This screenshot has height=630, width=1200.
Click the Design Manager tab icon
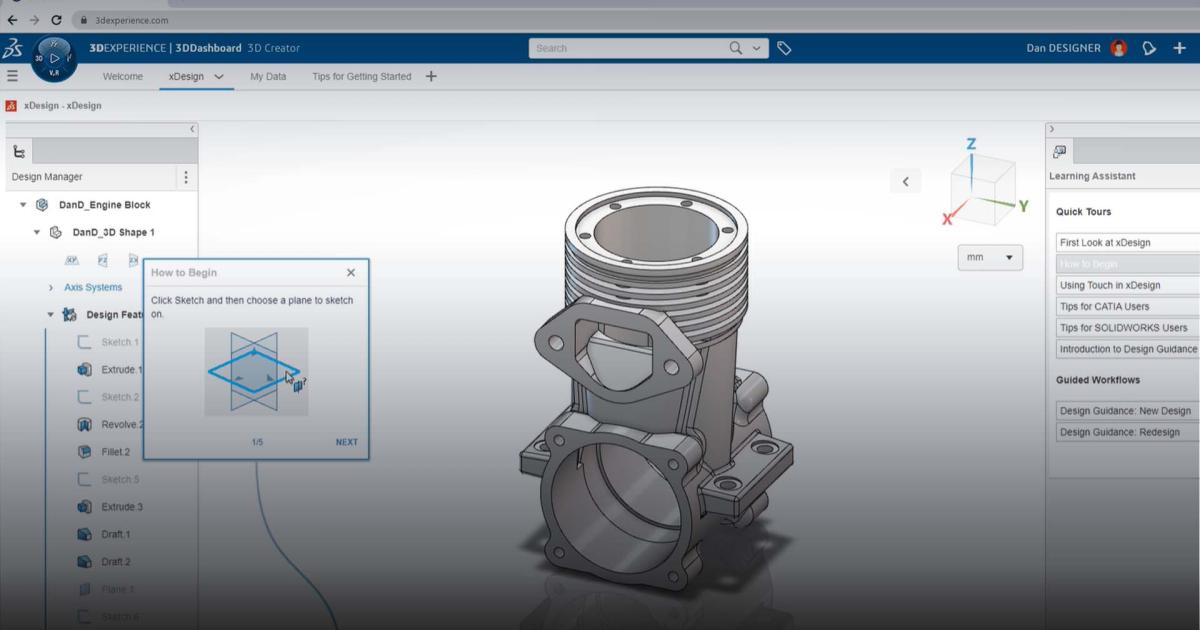coord(19,151)
